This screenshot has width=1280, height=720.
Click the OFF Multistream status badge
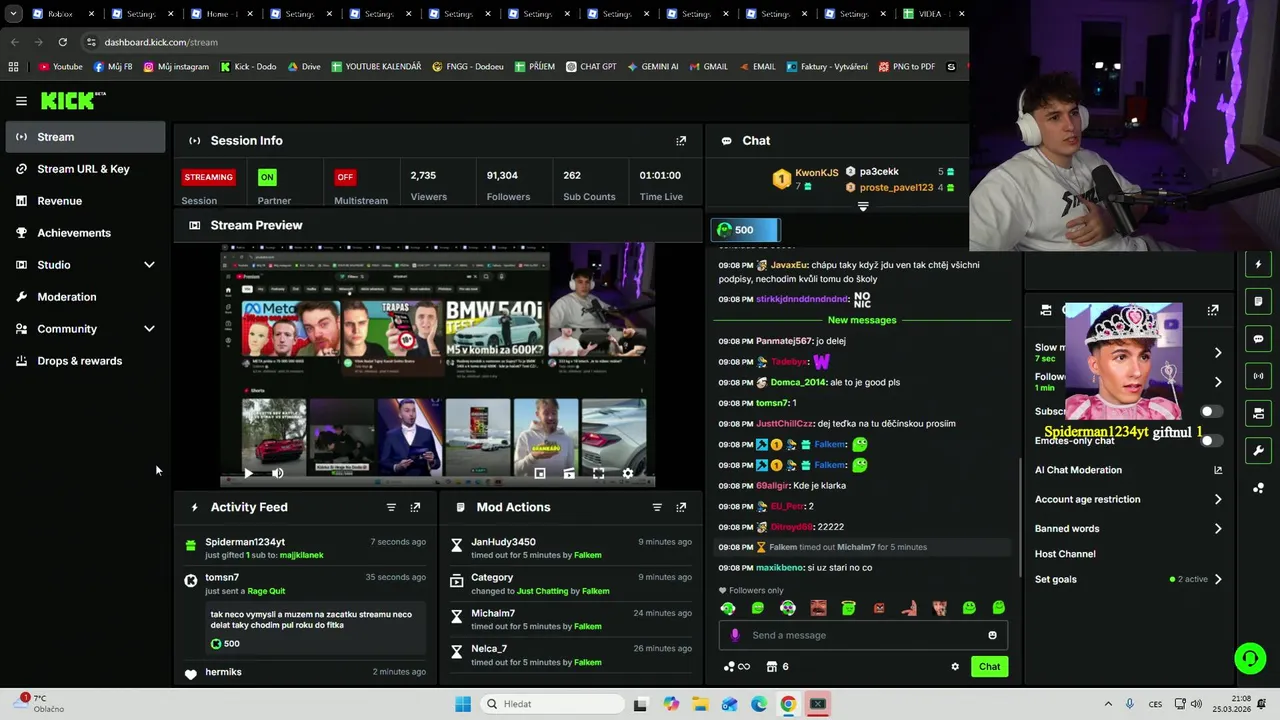pyautogui.click(x=345, y=177)
